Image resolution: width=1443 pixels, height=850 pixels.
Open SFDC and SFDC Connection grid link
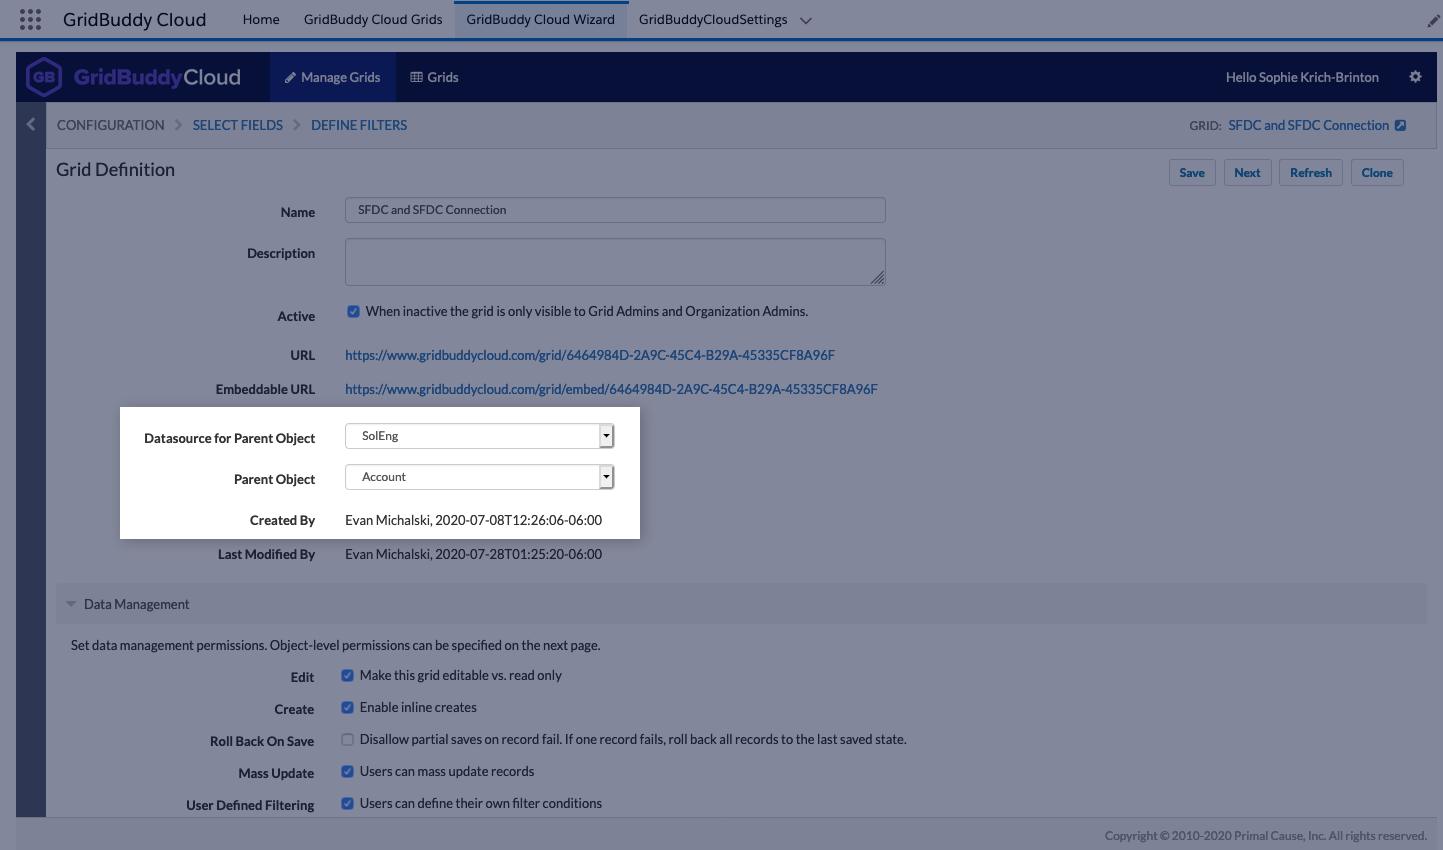1308,125
